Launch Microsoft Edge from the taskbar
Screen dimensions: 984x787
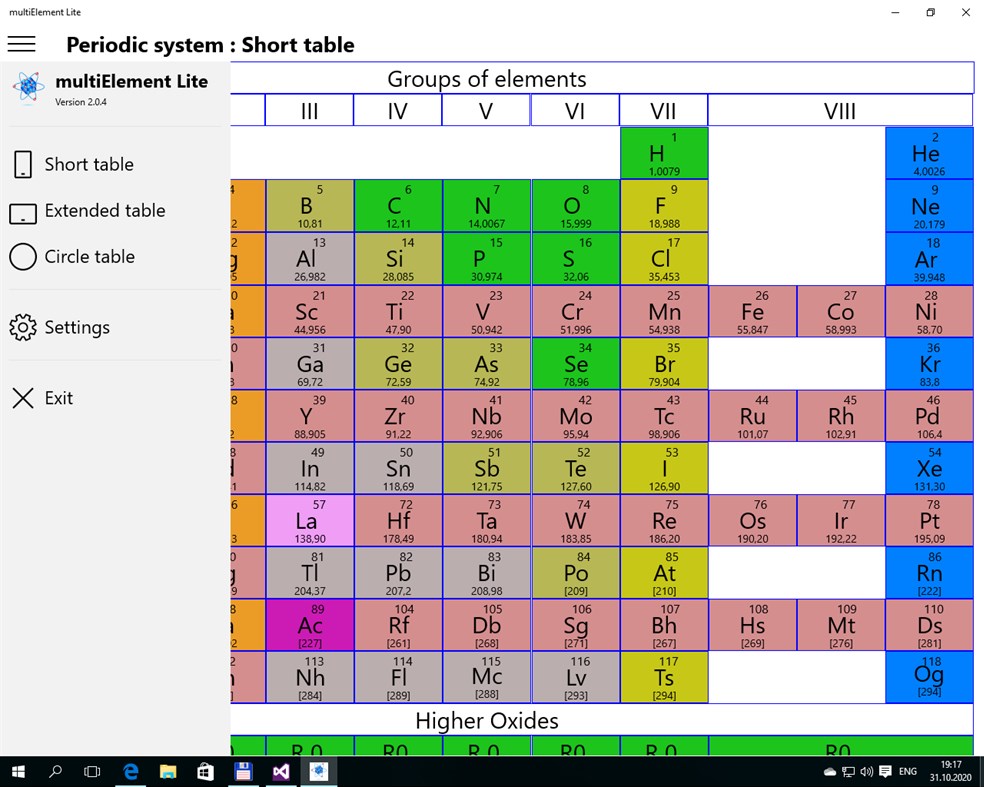coord(130,771)
